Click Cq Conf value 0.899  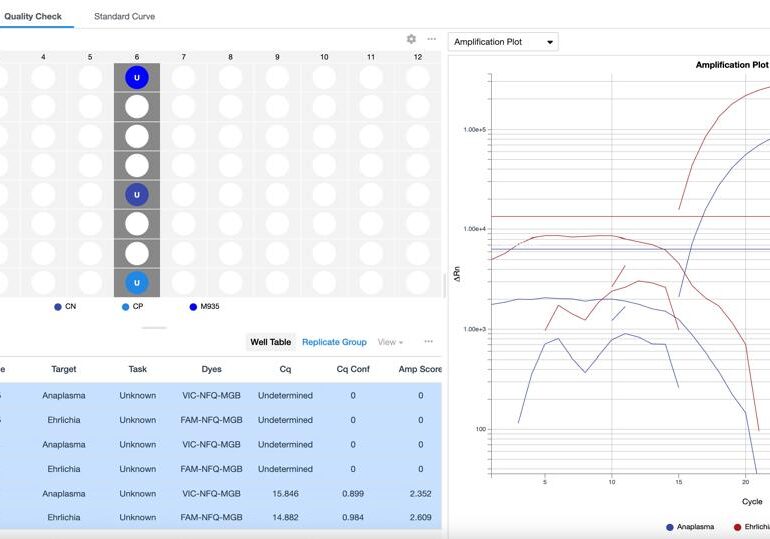(x=353, y=493)
